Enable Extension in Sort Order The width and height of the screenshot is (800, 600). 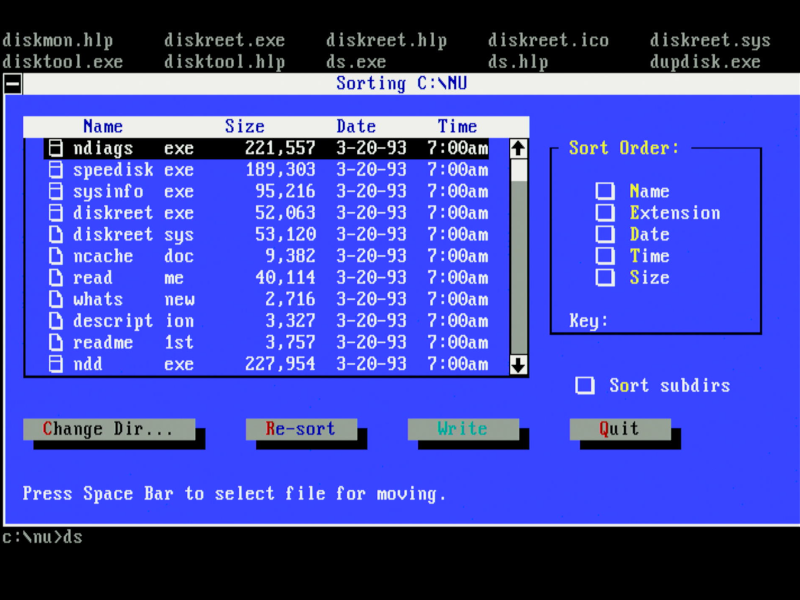(x=605, y=213)
